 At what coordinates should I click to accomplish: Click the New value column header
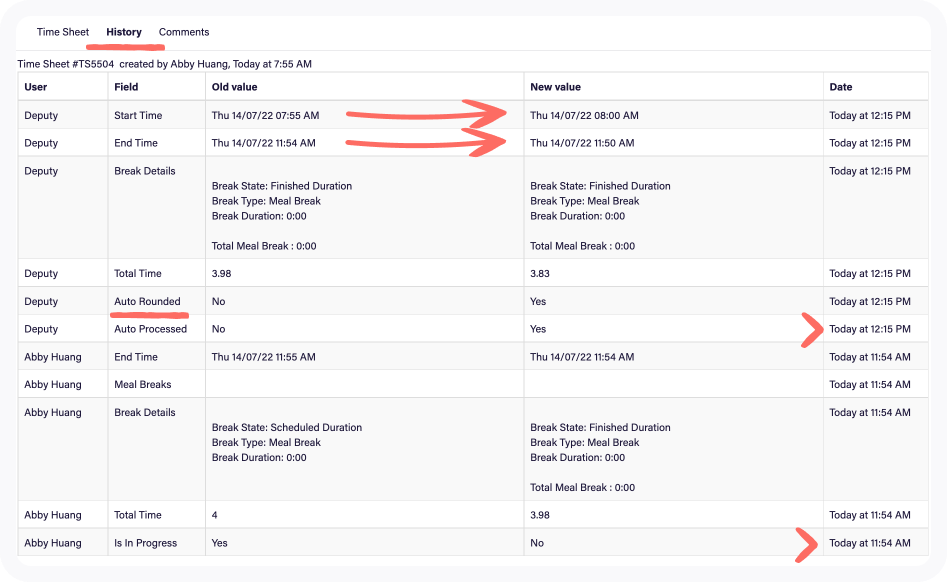click(x=555, y=87)
